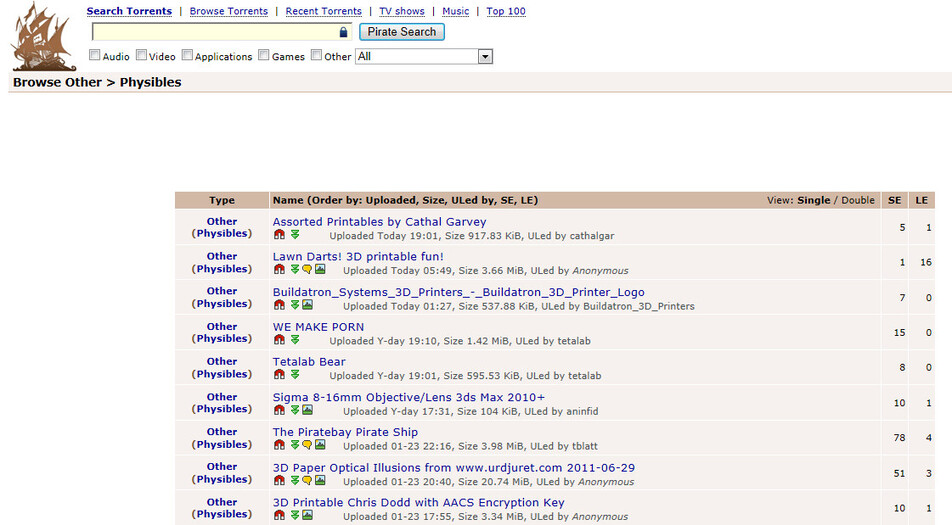The height and width of the screenshot is (525, 952).
Task: Click download arrow icon for Buildatron Systems torrent
Action: click(x=294, y=305)
